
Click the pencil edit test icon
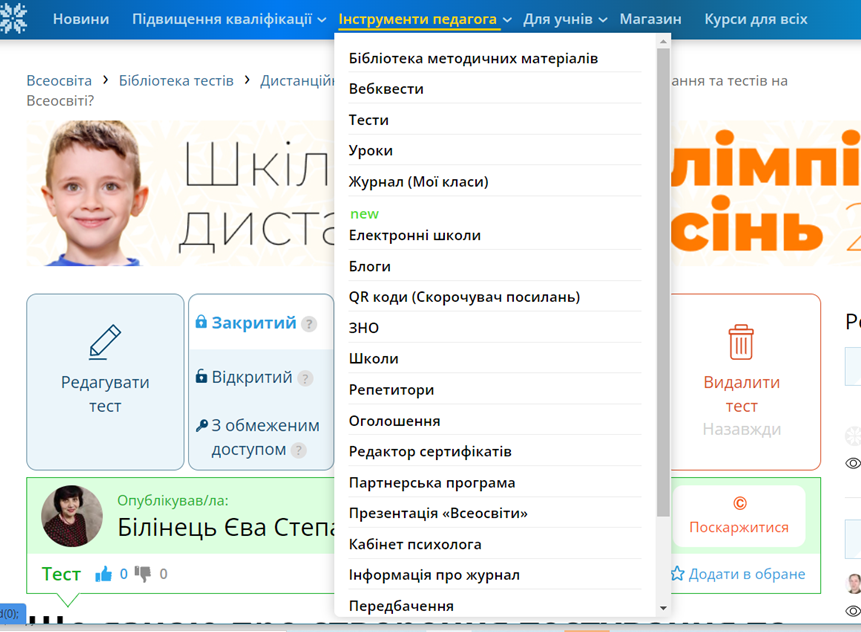click(105, 342)
